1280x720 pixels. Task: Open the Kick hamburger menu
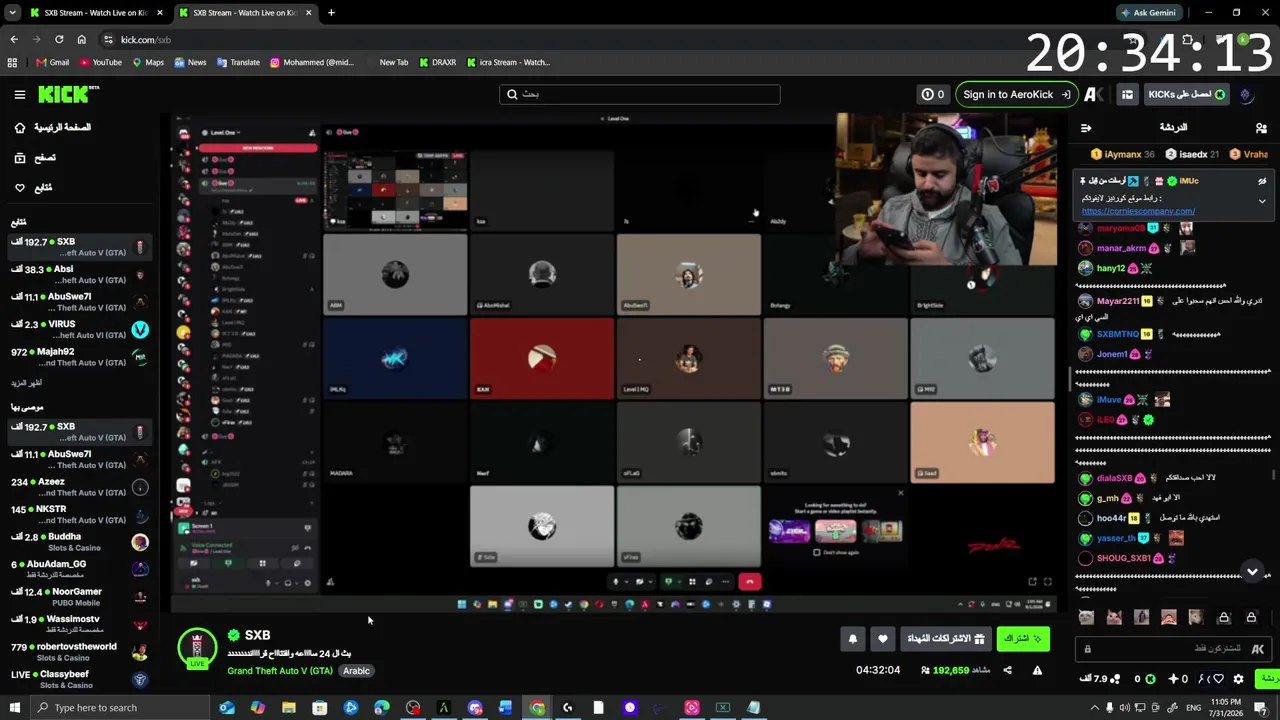[x=19, y=94]
